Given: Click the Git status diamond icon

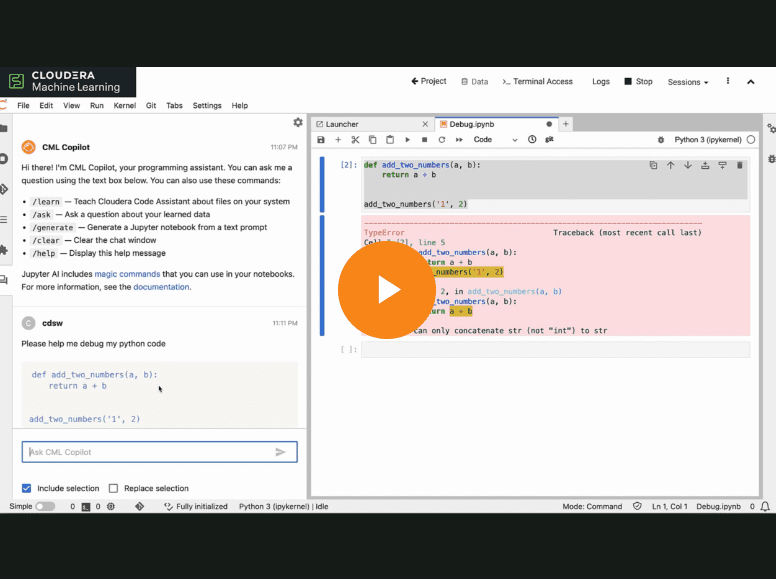Looking at the screenshot, I should [140, 506].
